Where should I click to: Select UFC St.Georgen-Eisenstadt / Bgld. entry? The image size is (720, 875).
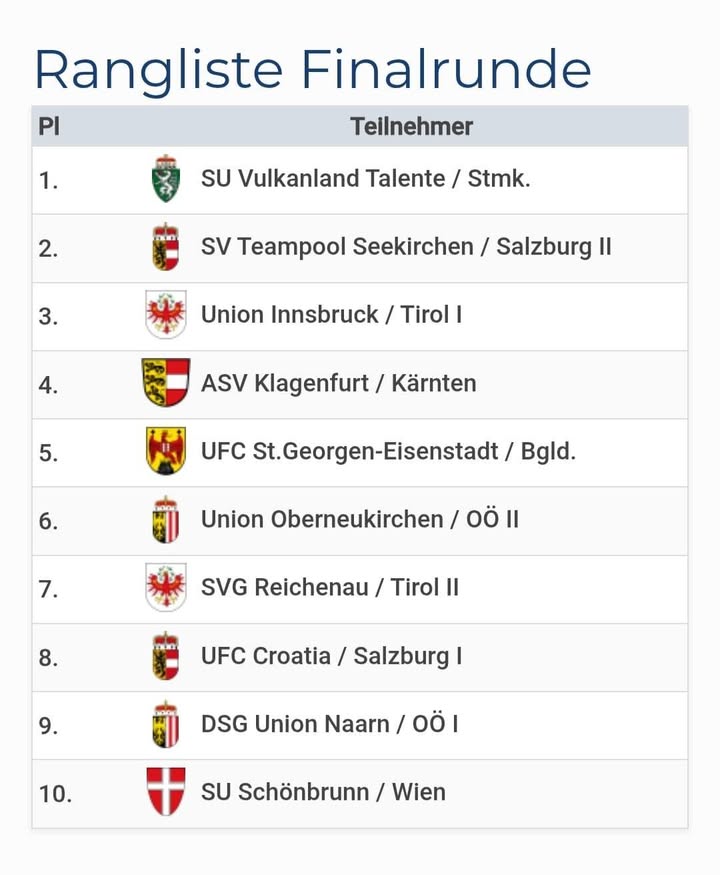[388, 451]
